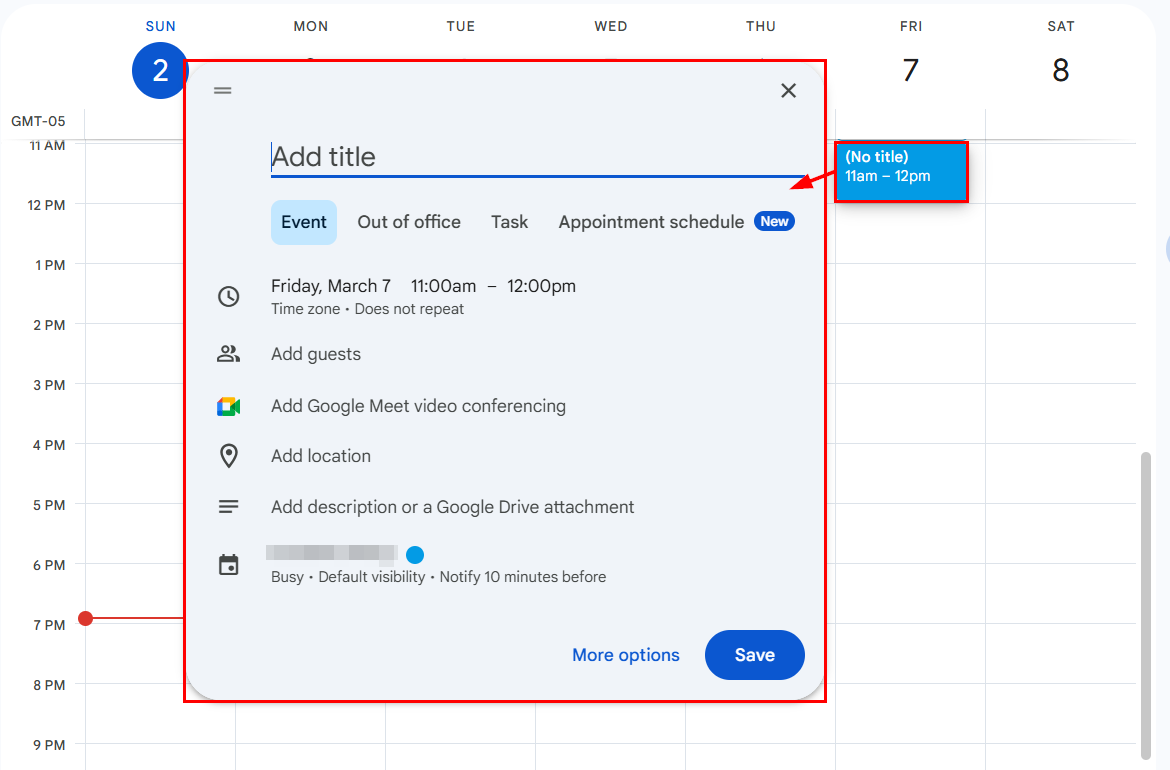Open the 12:00pm end time dropdown

542,287
